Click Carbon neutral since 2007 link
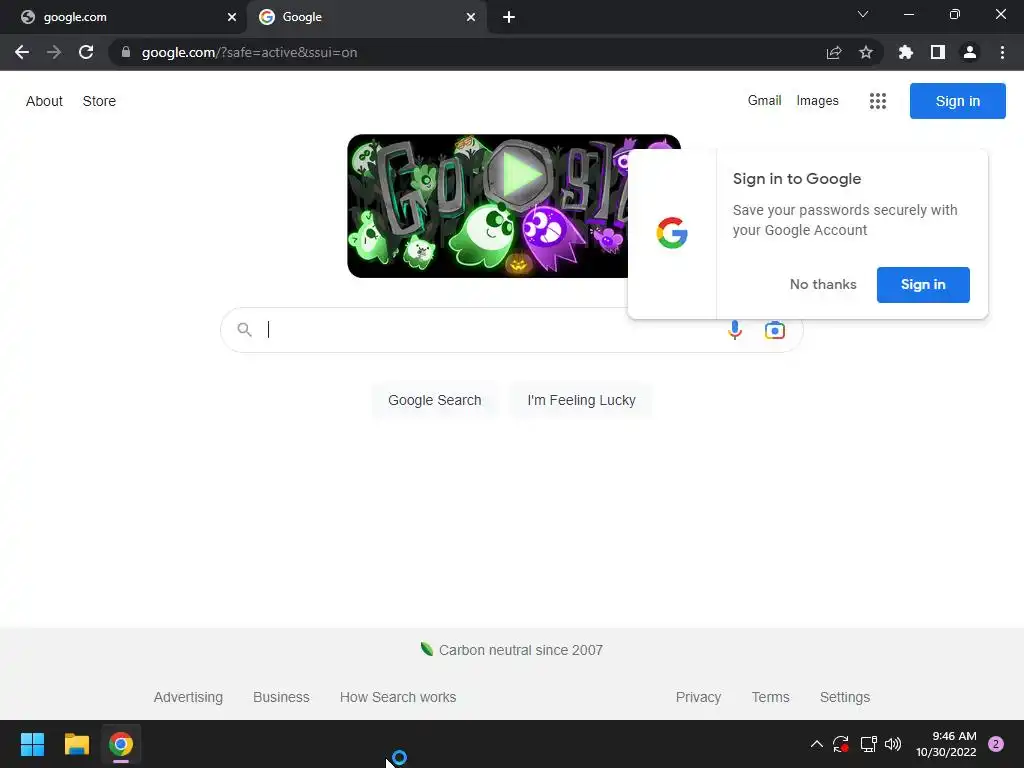The width and height of the screenshot is (1024, 768). pos(512,650)
